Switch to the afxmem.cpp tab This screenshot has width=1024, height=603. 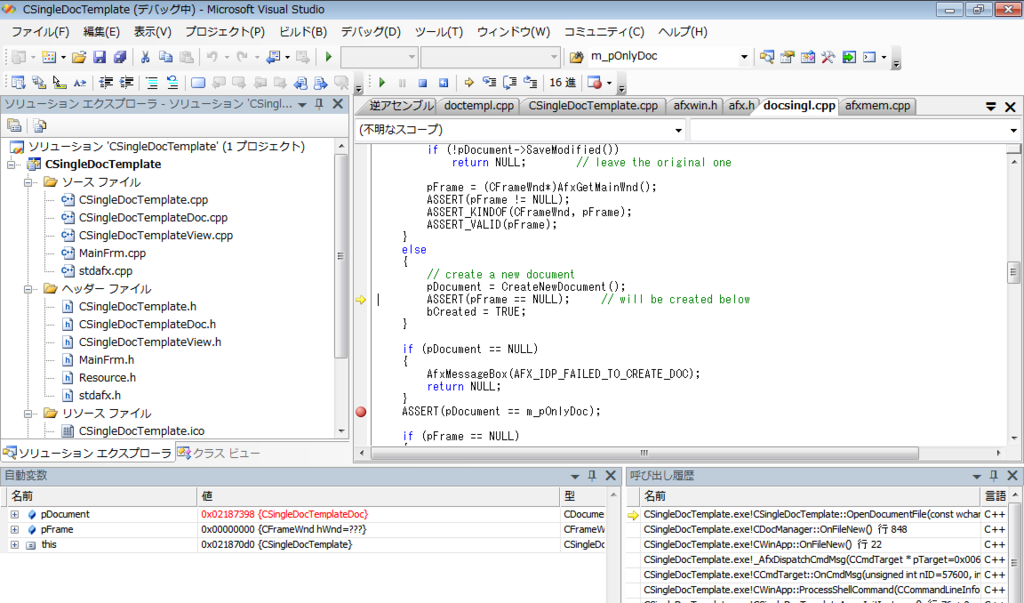(x=877, y=106)
